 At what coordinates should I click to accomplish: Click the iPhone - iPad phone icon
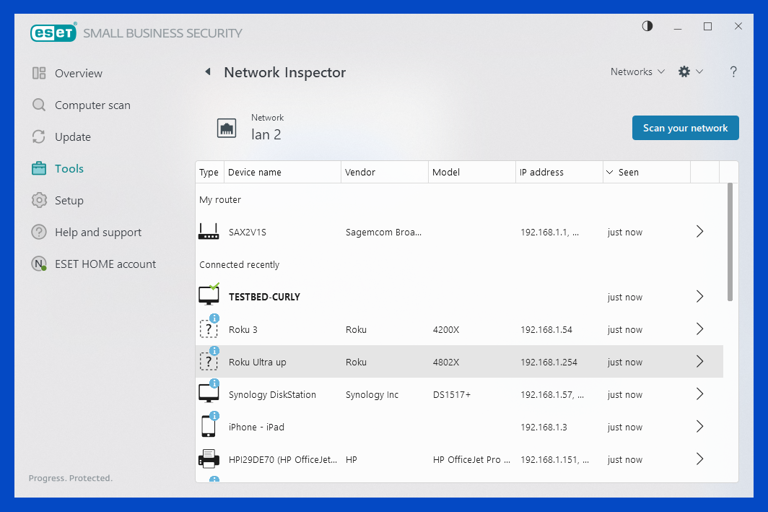208,427
